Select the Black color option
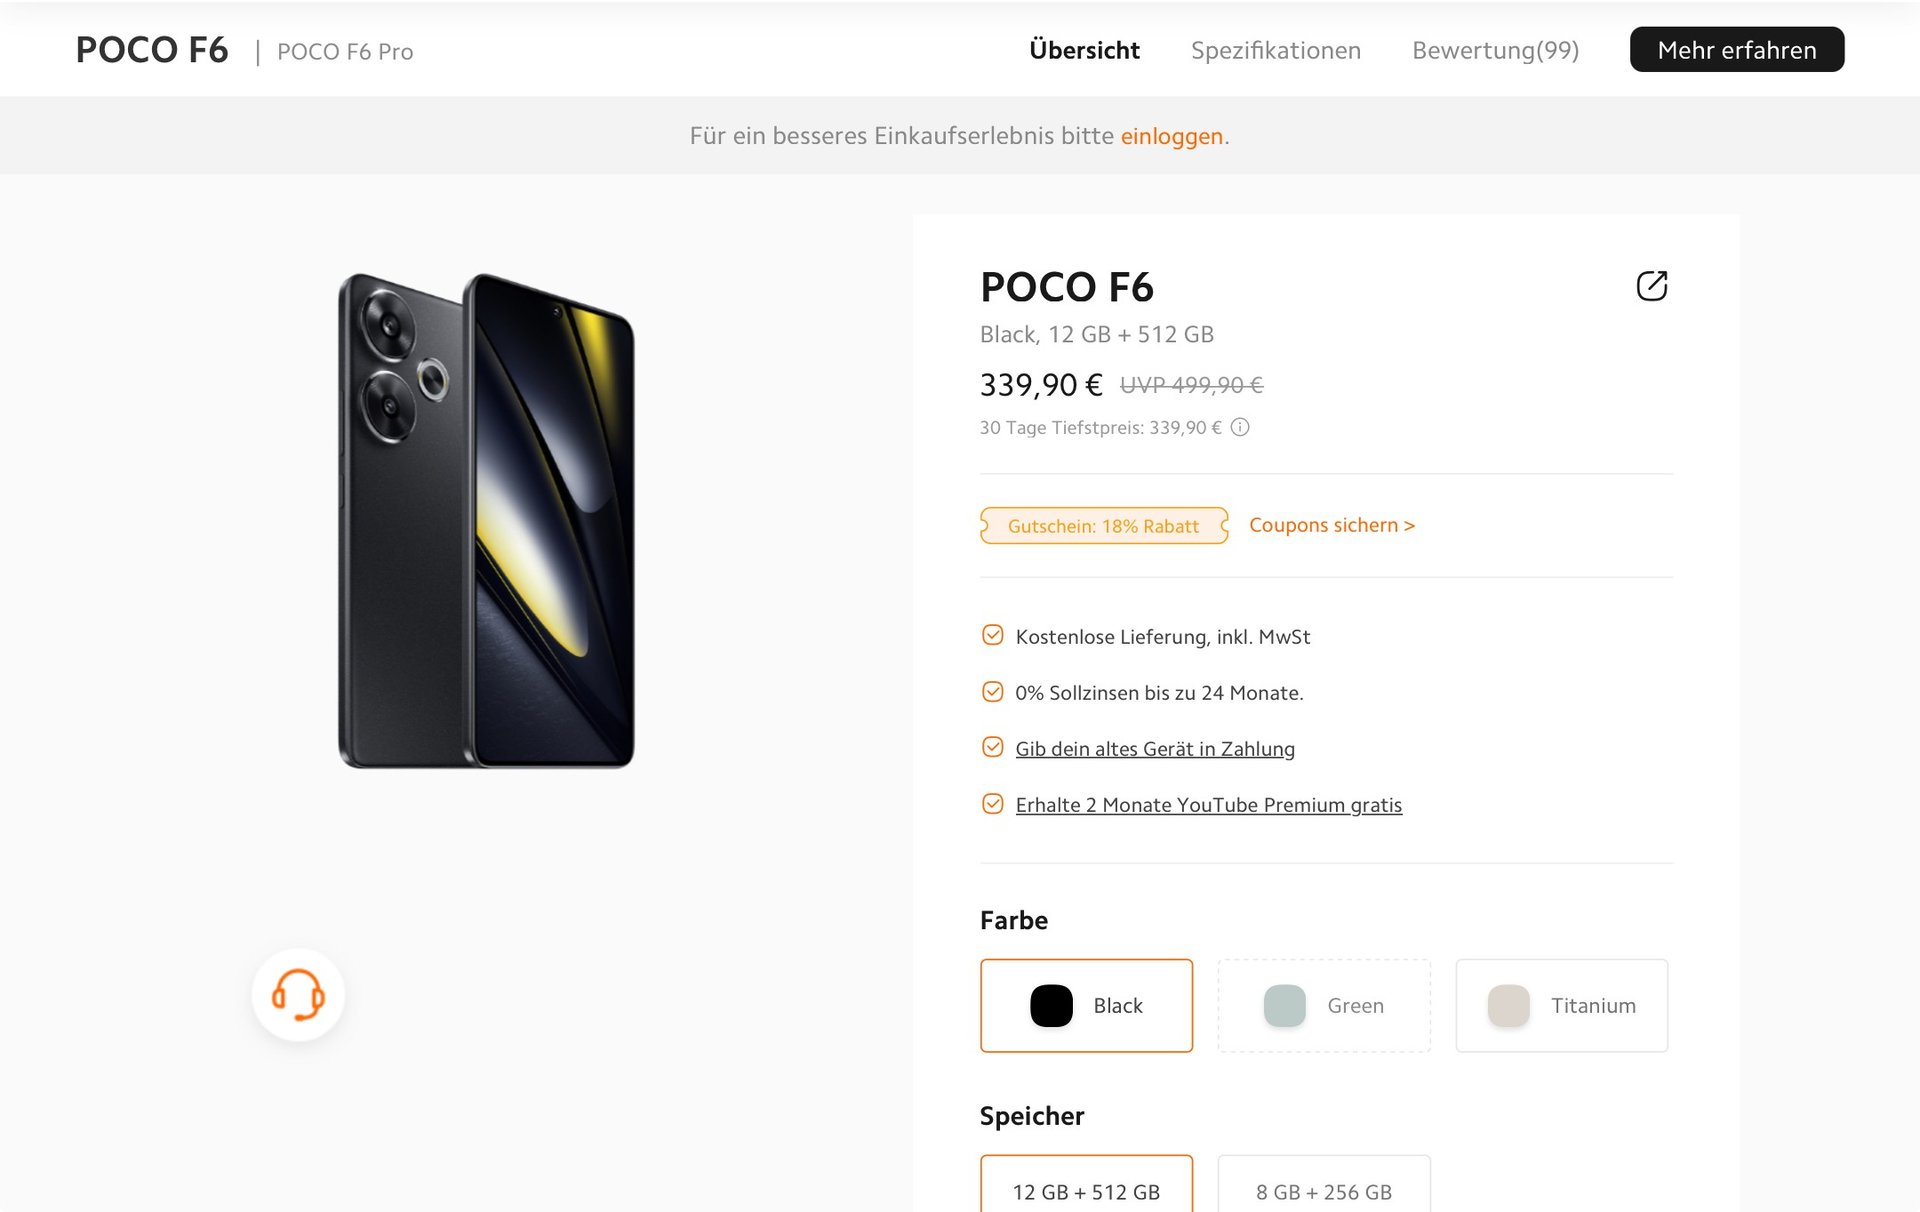1920x1212 pixels. tap(1086, 1005)
